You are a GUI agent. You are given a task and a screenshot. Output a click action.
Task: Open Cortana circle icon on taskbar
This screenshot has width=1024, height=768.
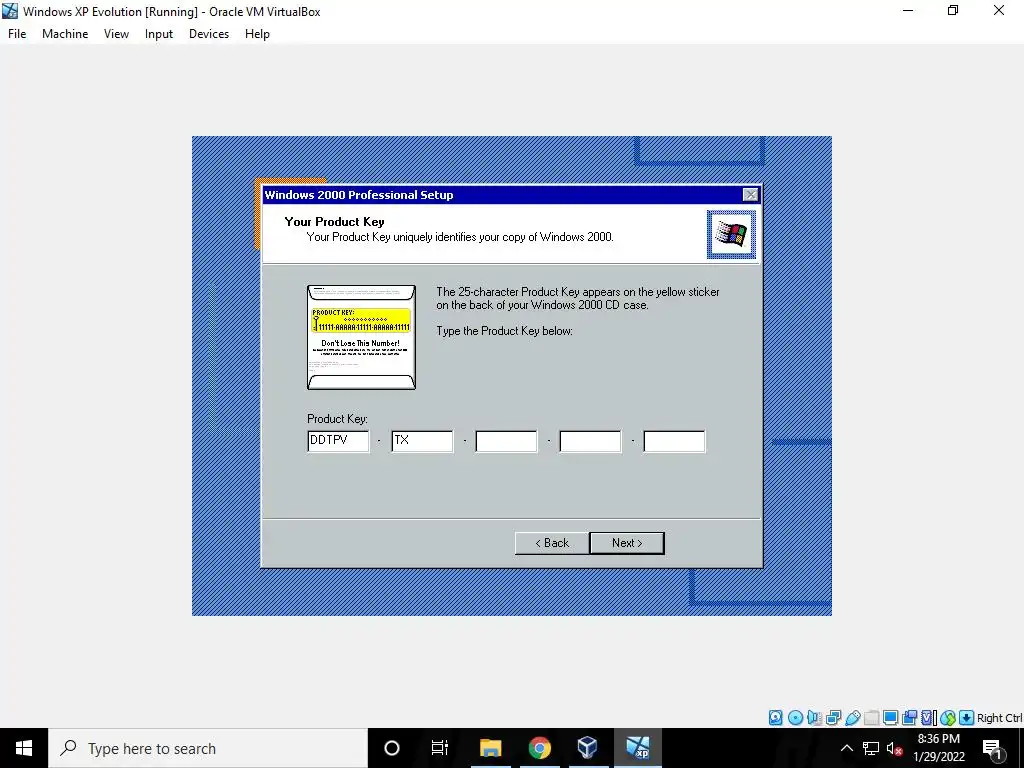tap(392, 748)
